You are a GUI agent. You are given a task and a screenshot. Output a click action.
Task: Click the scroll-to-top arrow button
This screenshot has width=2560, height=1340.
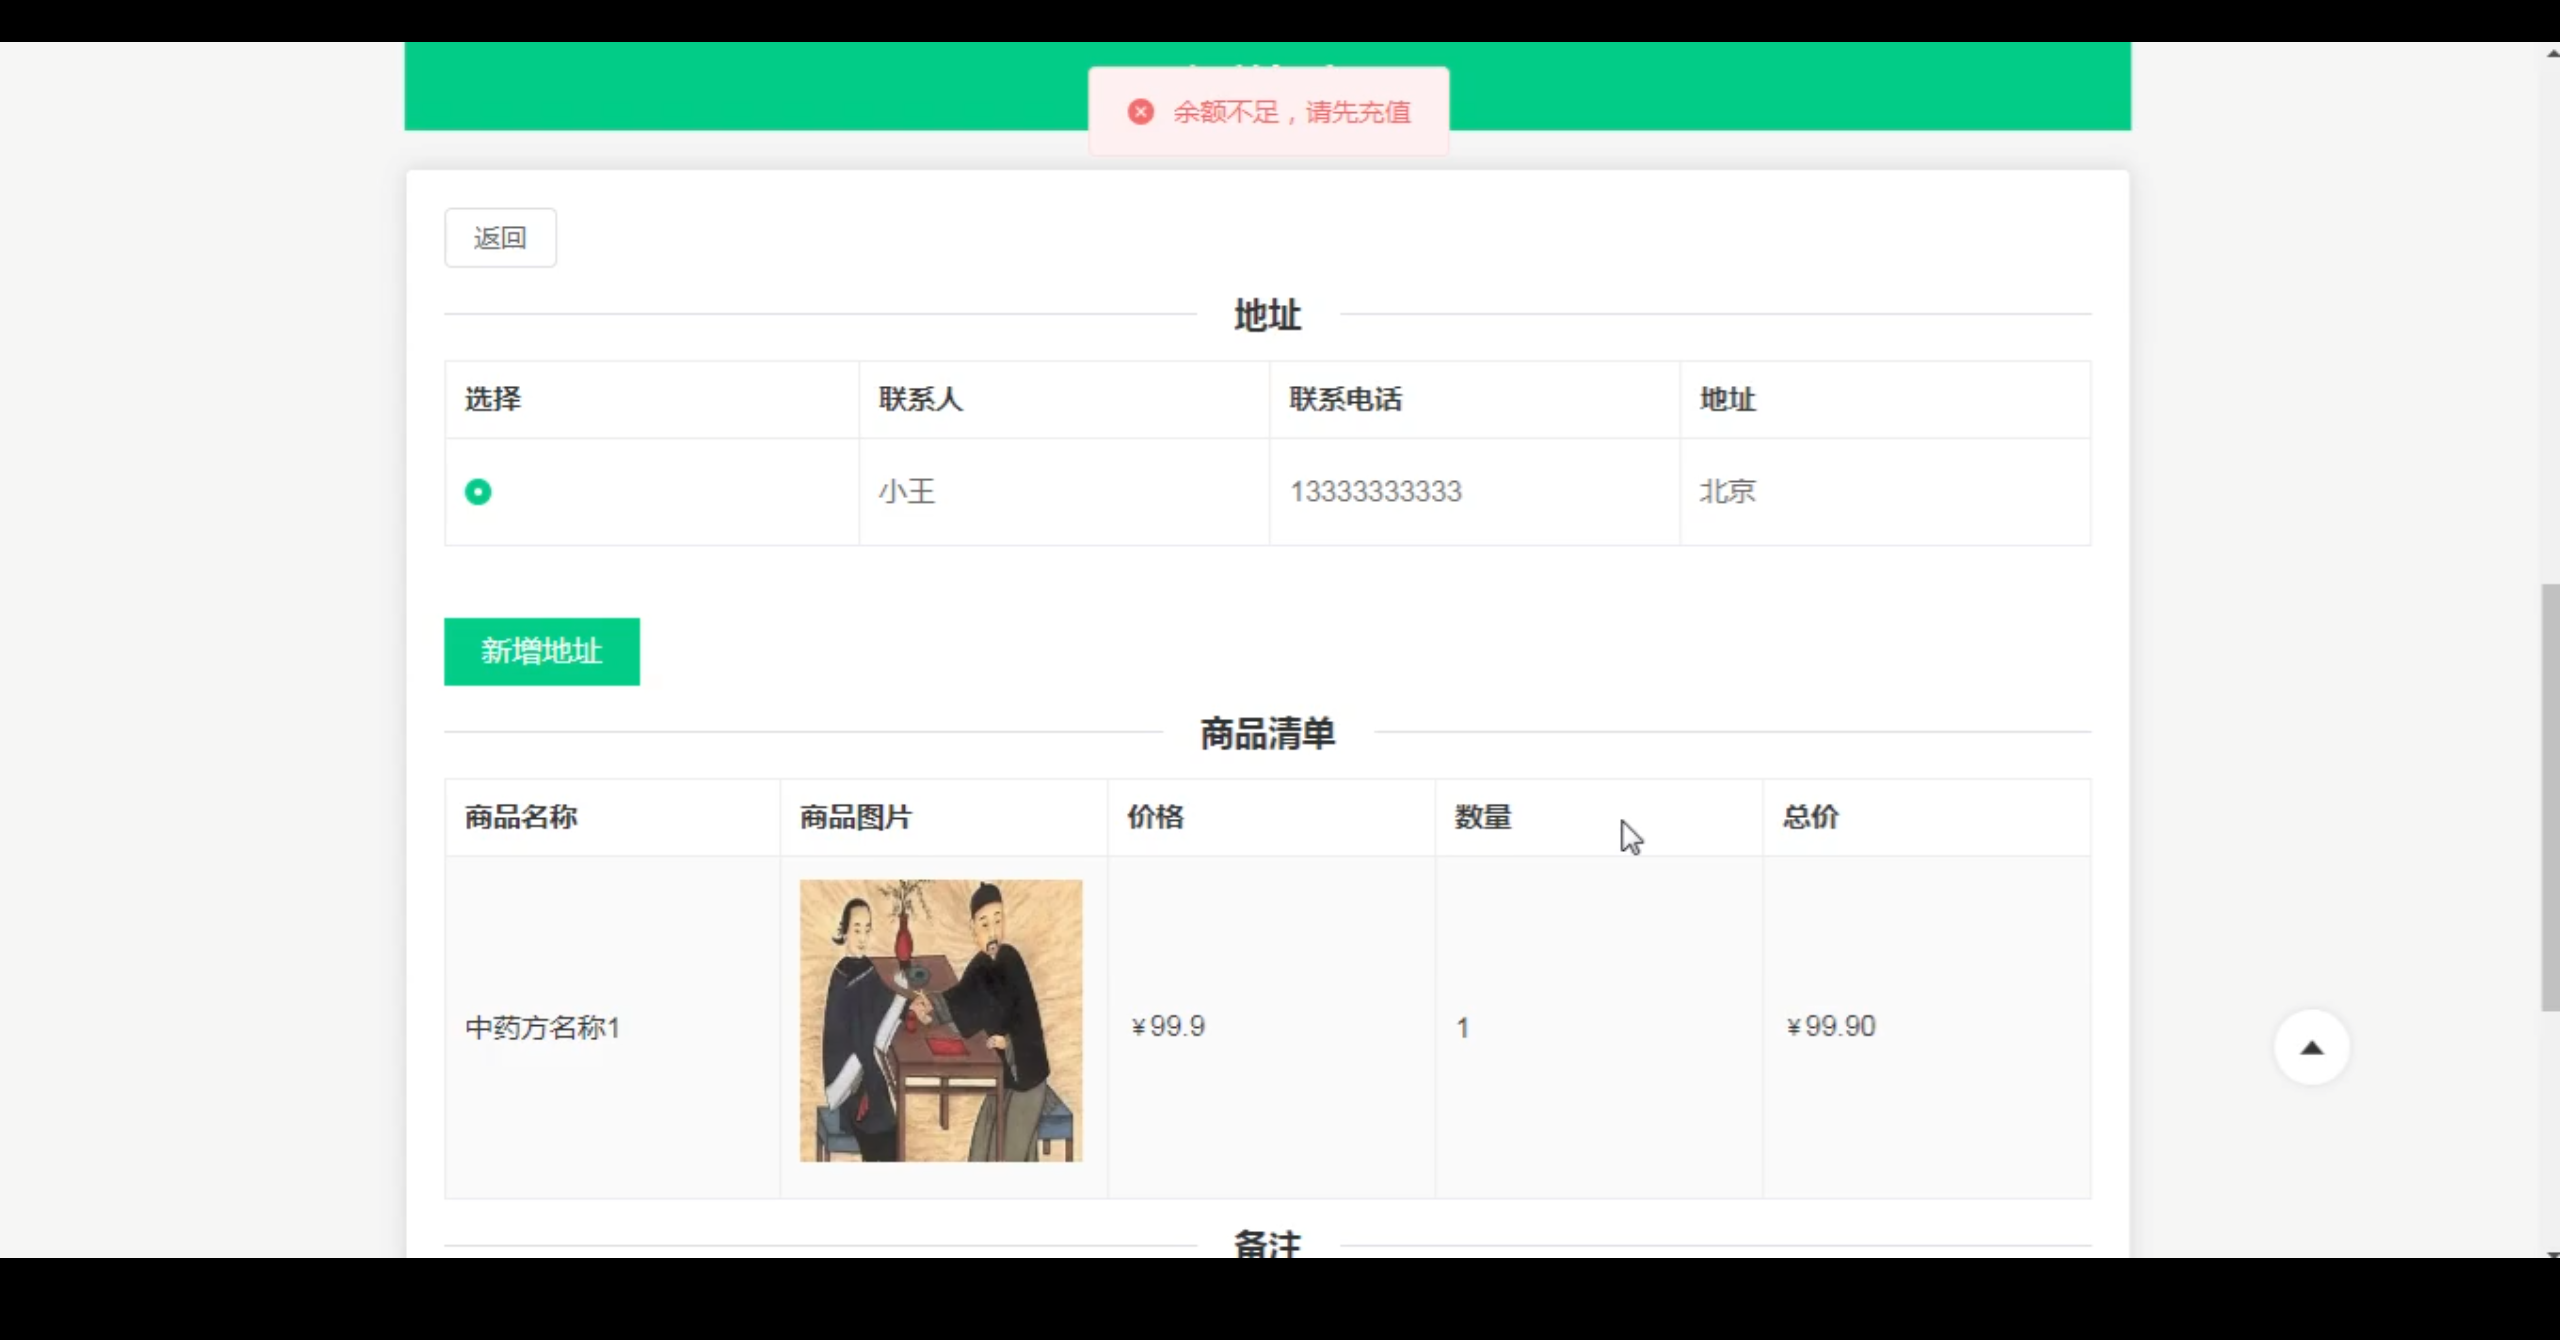[x=2312, y=1047]
